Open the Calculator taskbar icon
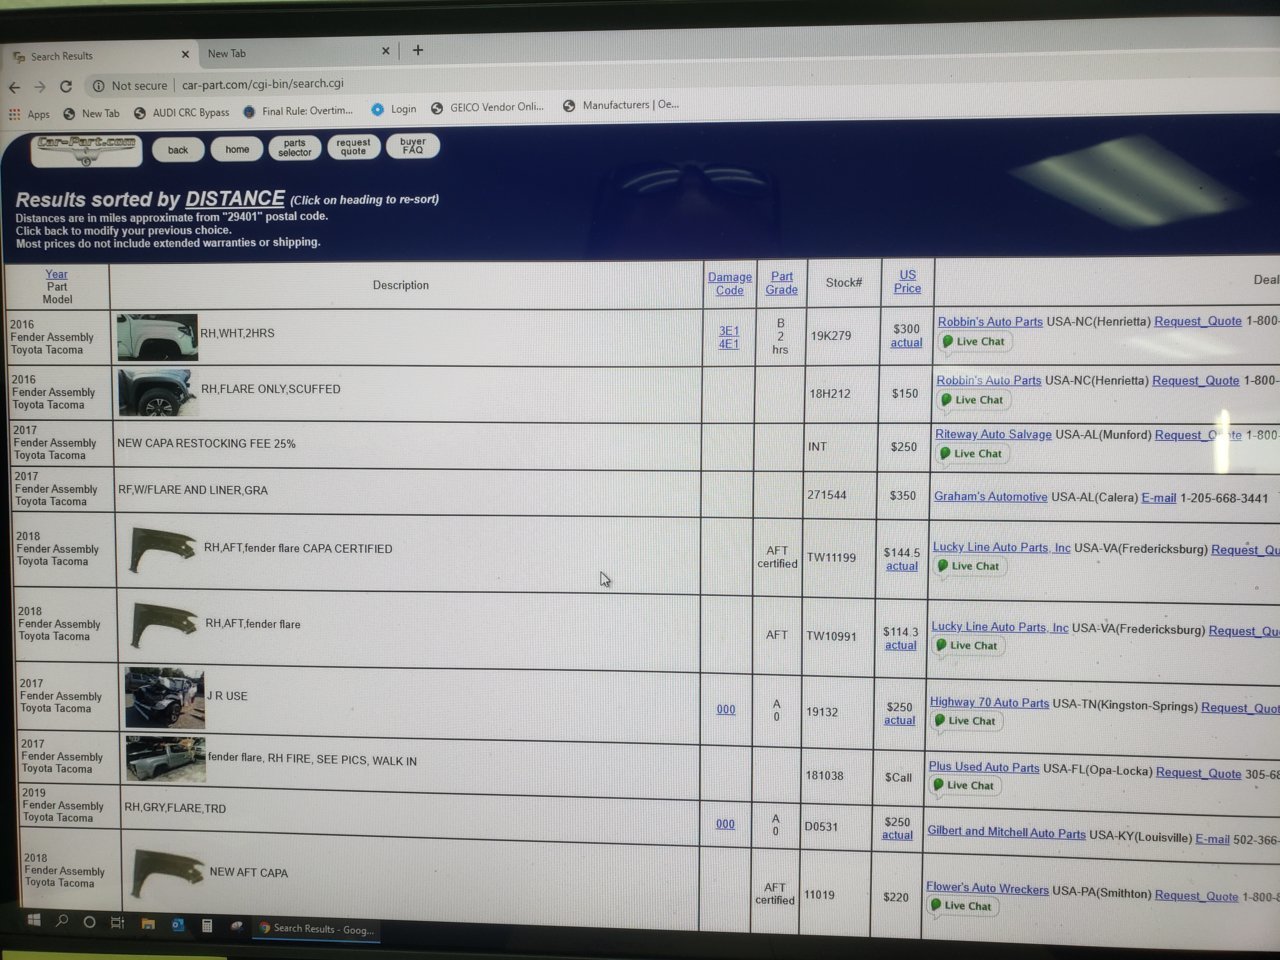This screenshot has width=1280, height=960. pyautogui.click(x=207, y=926)
